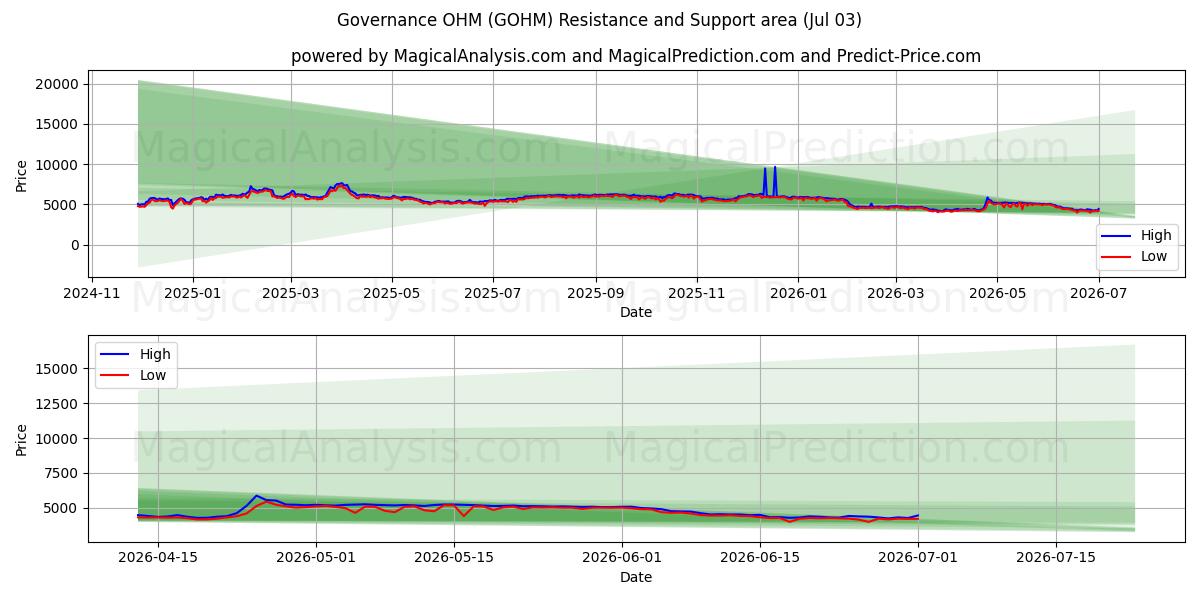Select the 20000 tick on the upper chart's price axis
The height and width of the screenshot is (600, 1200).
(58, 84)
